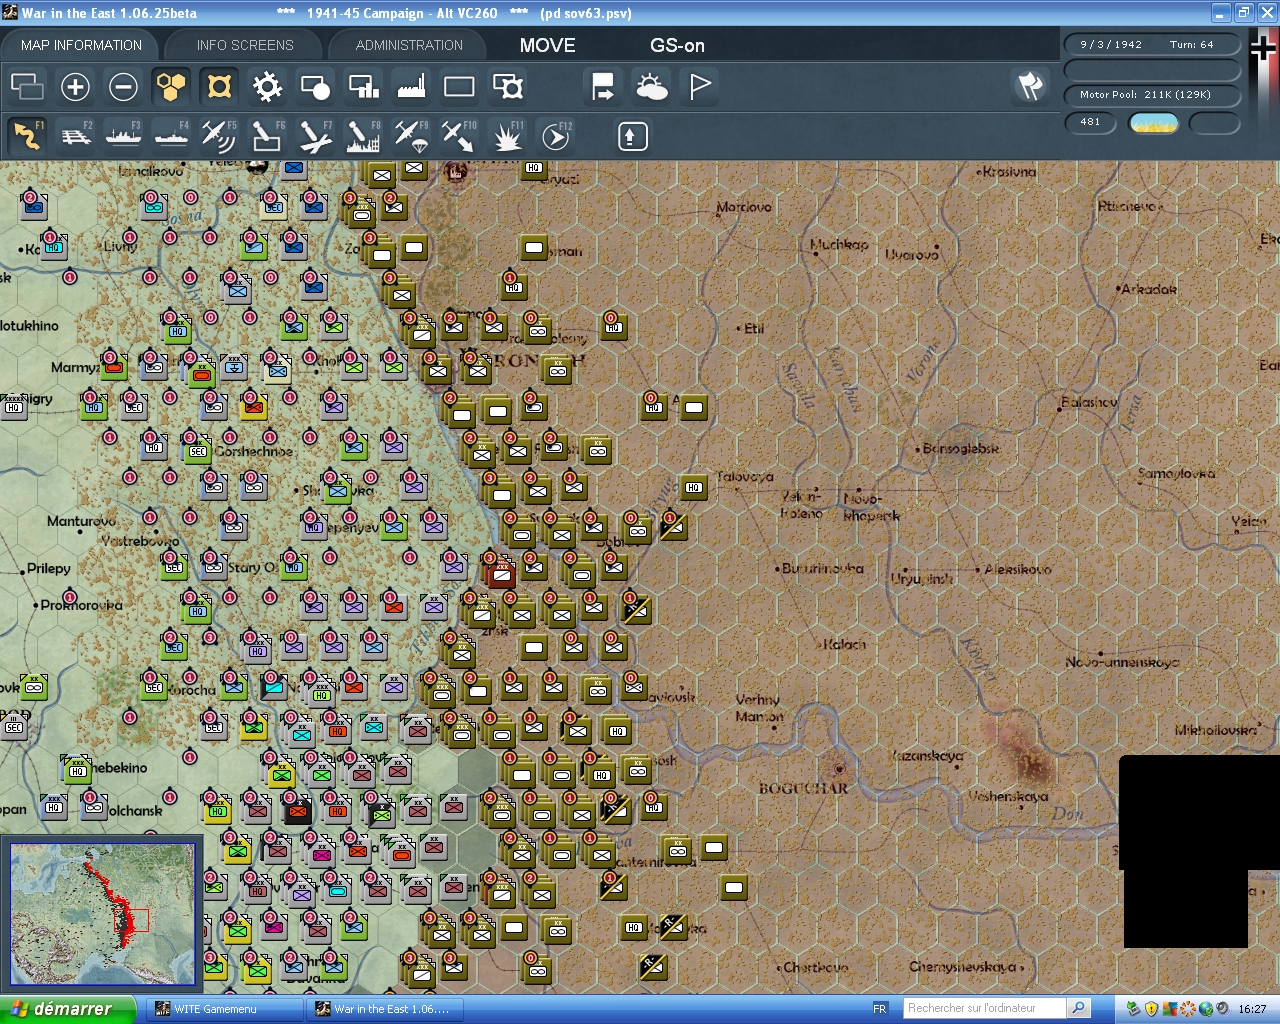This screenshot has height=1024, width=1280.
Task: Toggle GS-on in the top bar
Action: (x=676, y=44)
